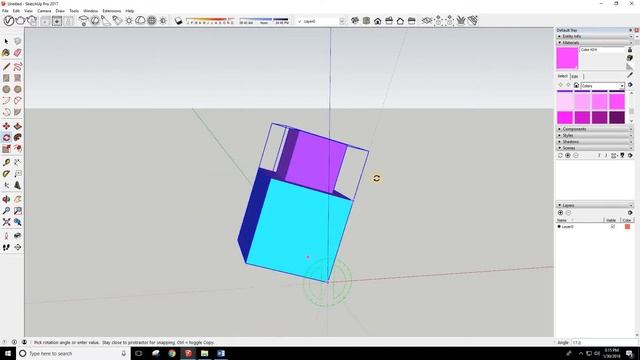640x360 pixels.
Task: Toggle Show/Hide Shadows button
Action: click(x=178, y=20)
